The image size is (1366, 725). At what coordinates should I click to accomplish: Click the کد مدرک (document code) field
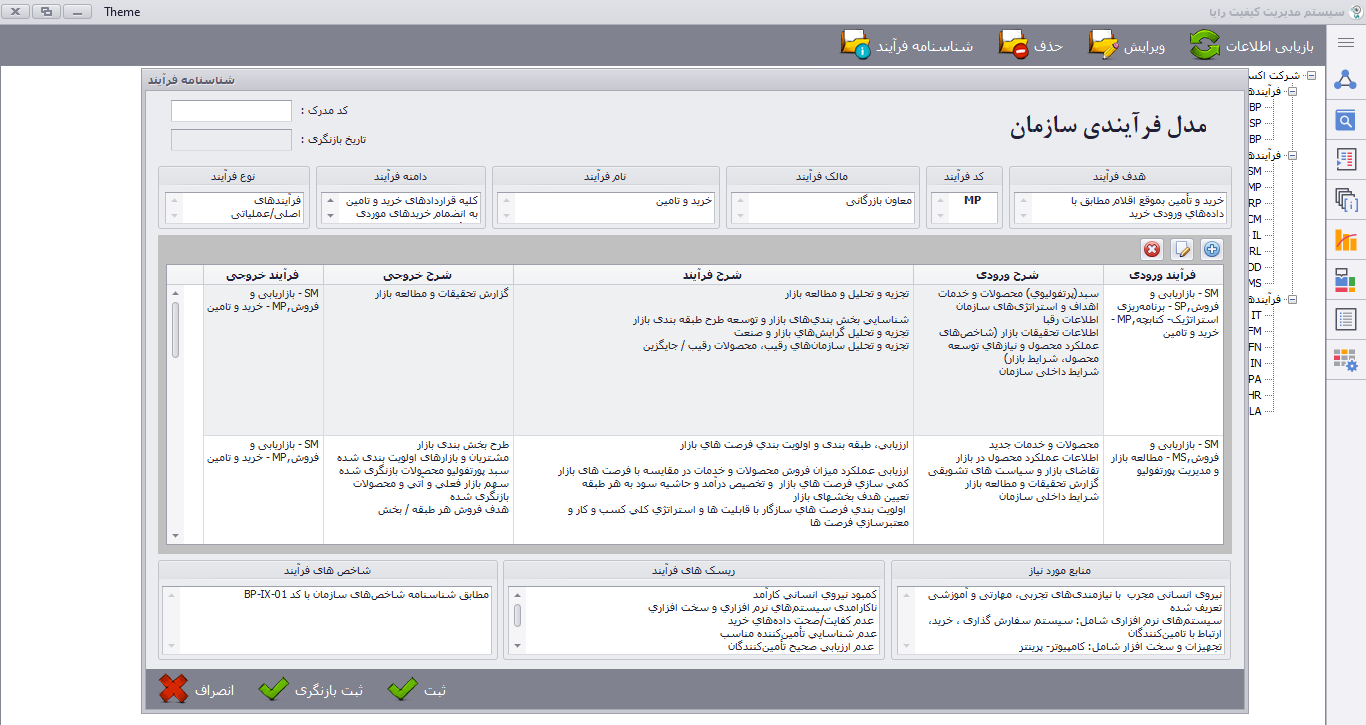231,111
